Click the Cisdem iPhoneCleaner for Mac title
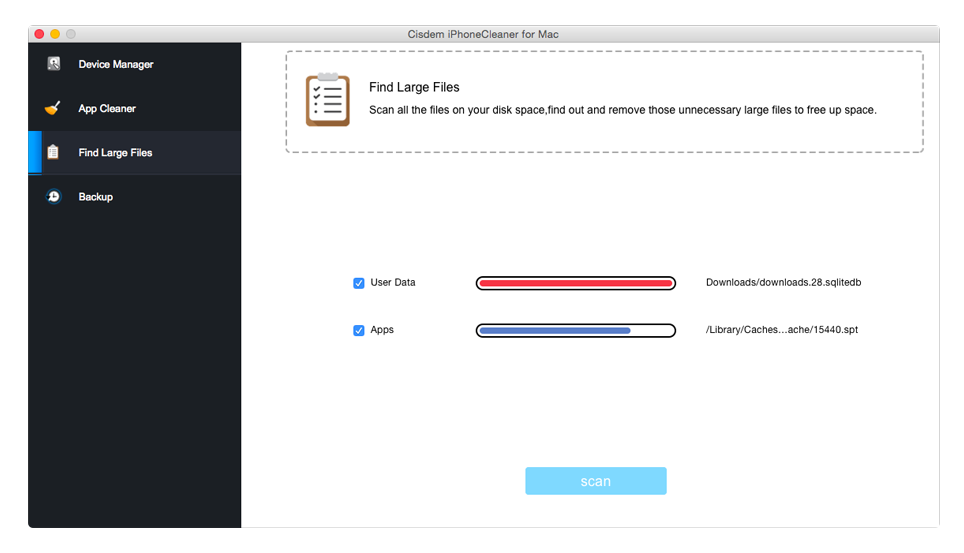964x553 pixels. 483,34
